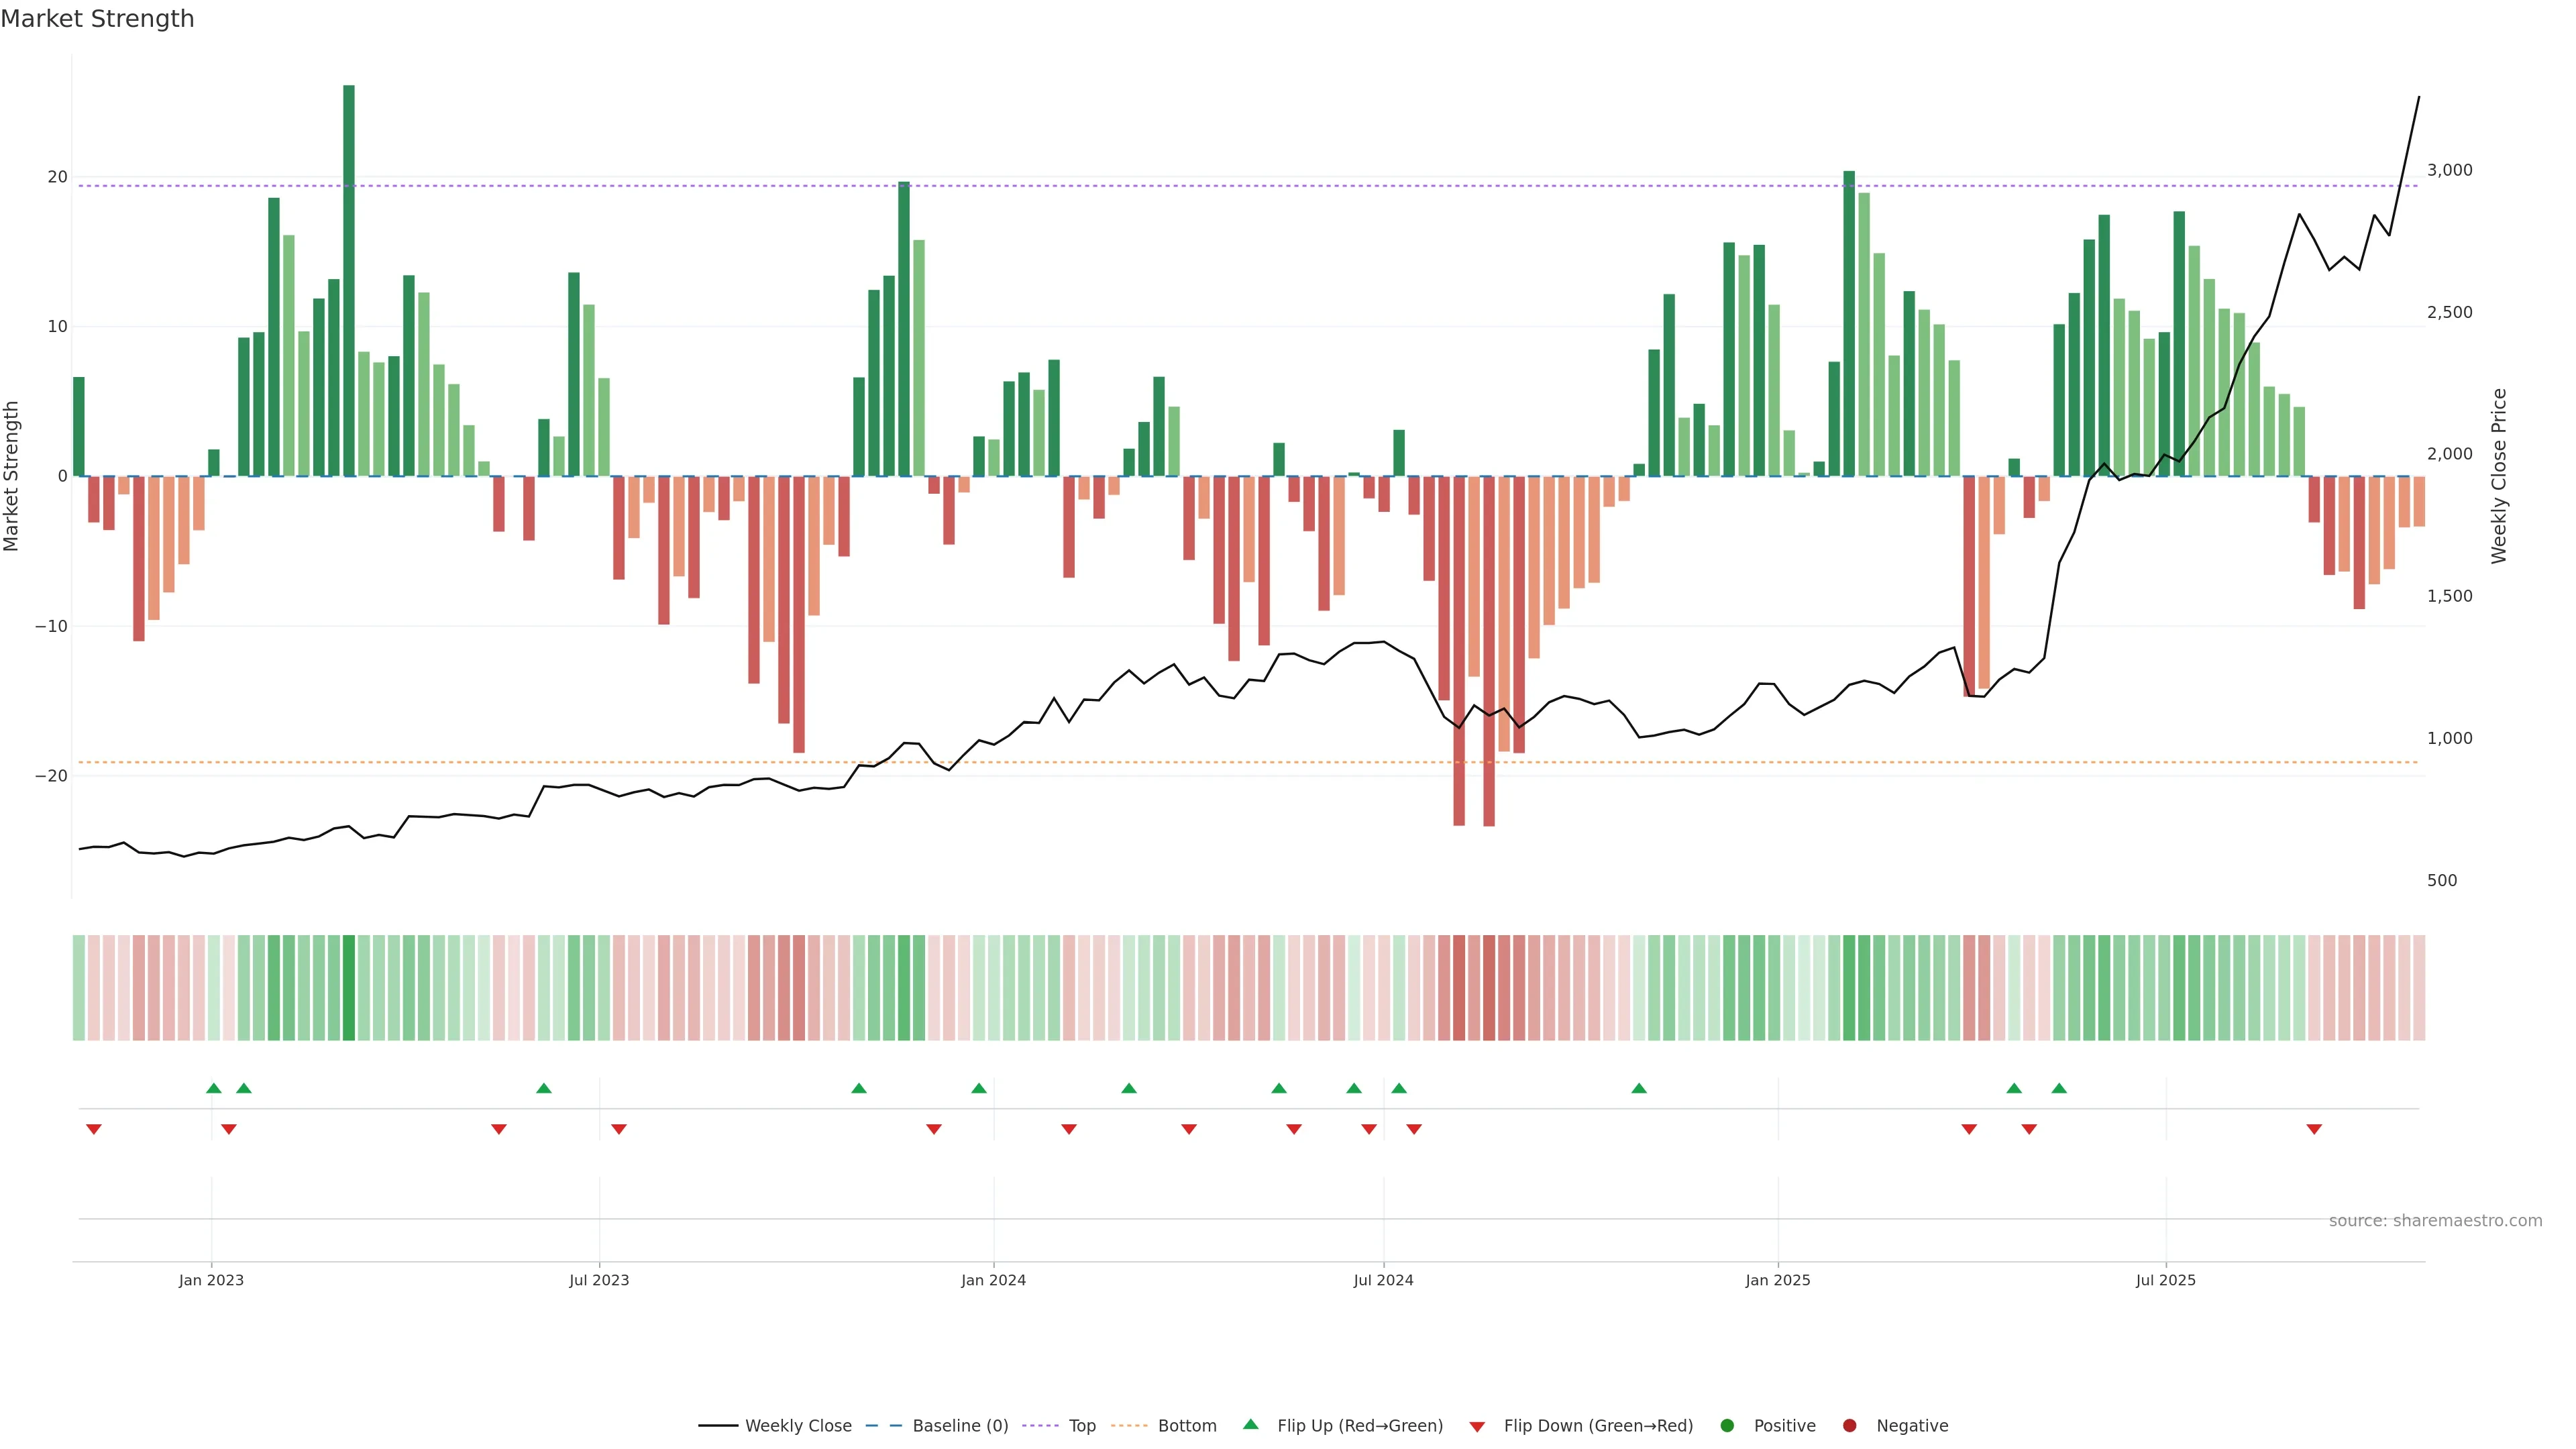This screenshot has height=1449, width=2576.
Task: Click the Weekly Close Price axis title
Action: pos(2499,476)
